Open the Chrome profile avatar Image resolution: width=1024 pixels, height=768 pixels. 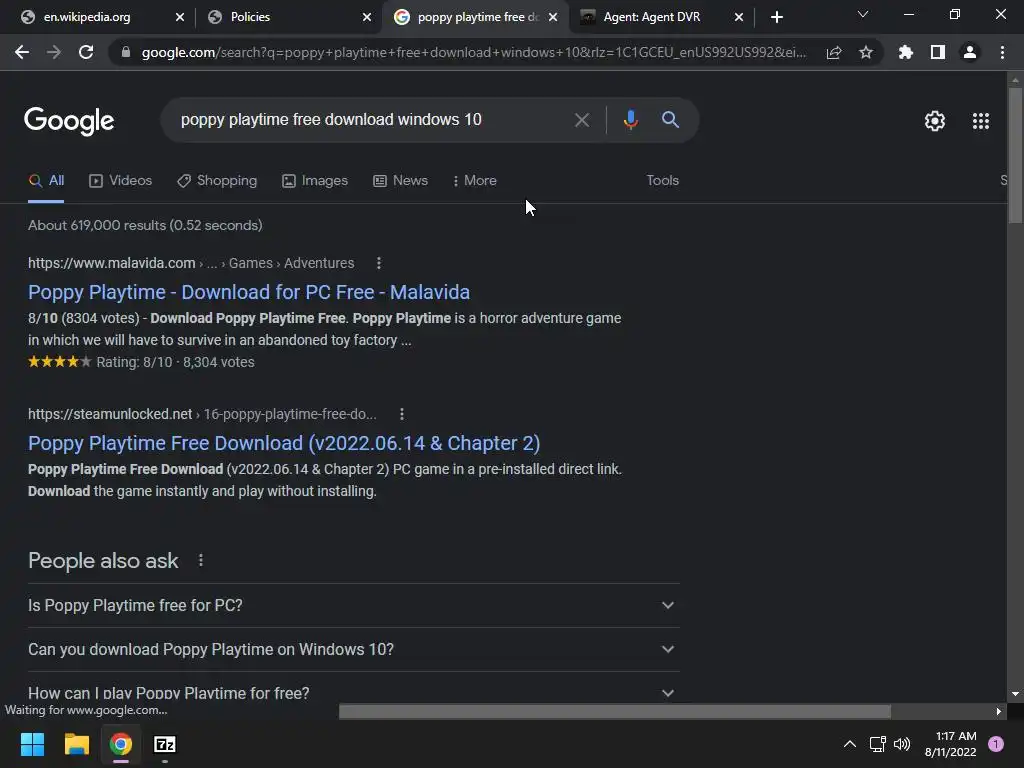click(x=970, y=52)
